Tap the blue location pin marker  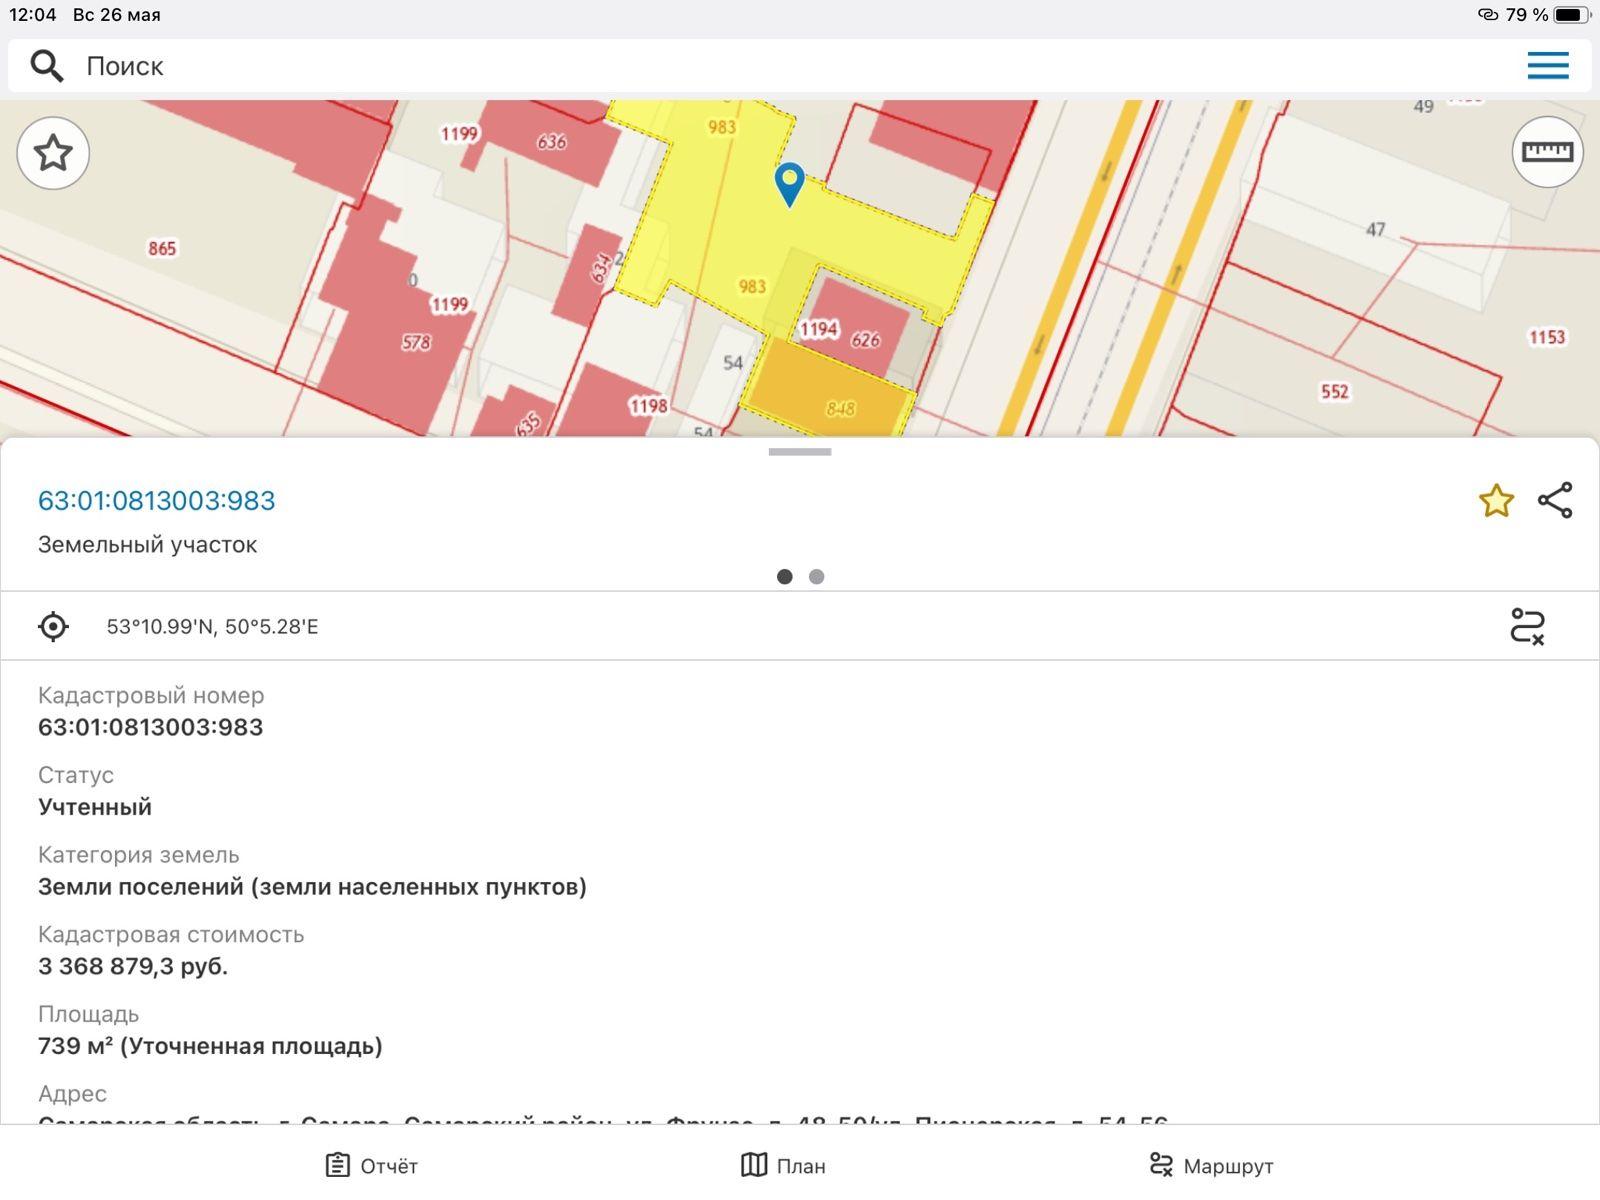(789, 183)
